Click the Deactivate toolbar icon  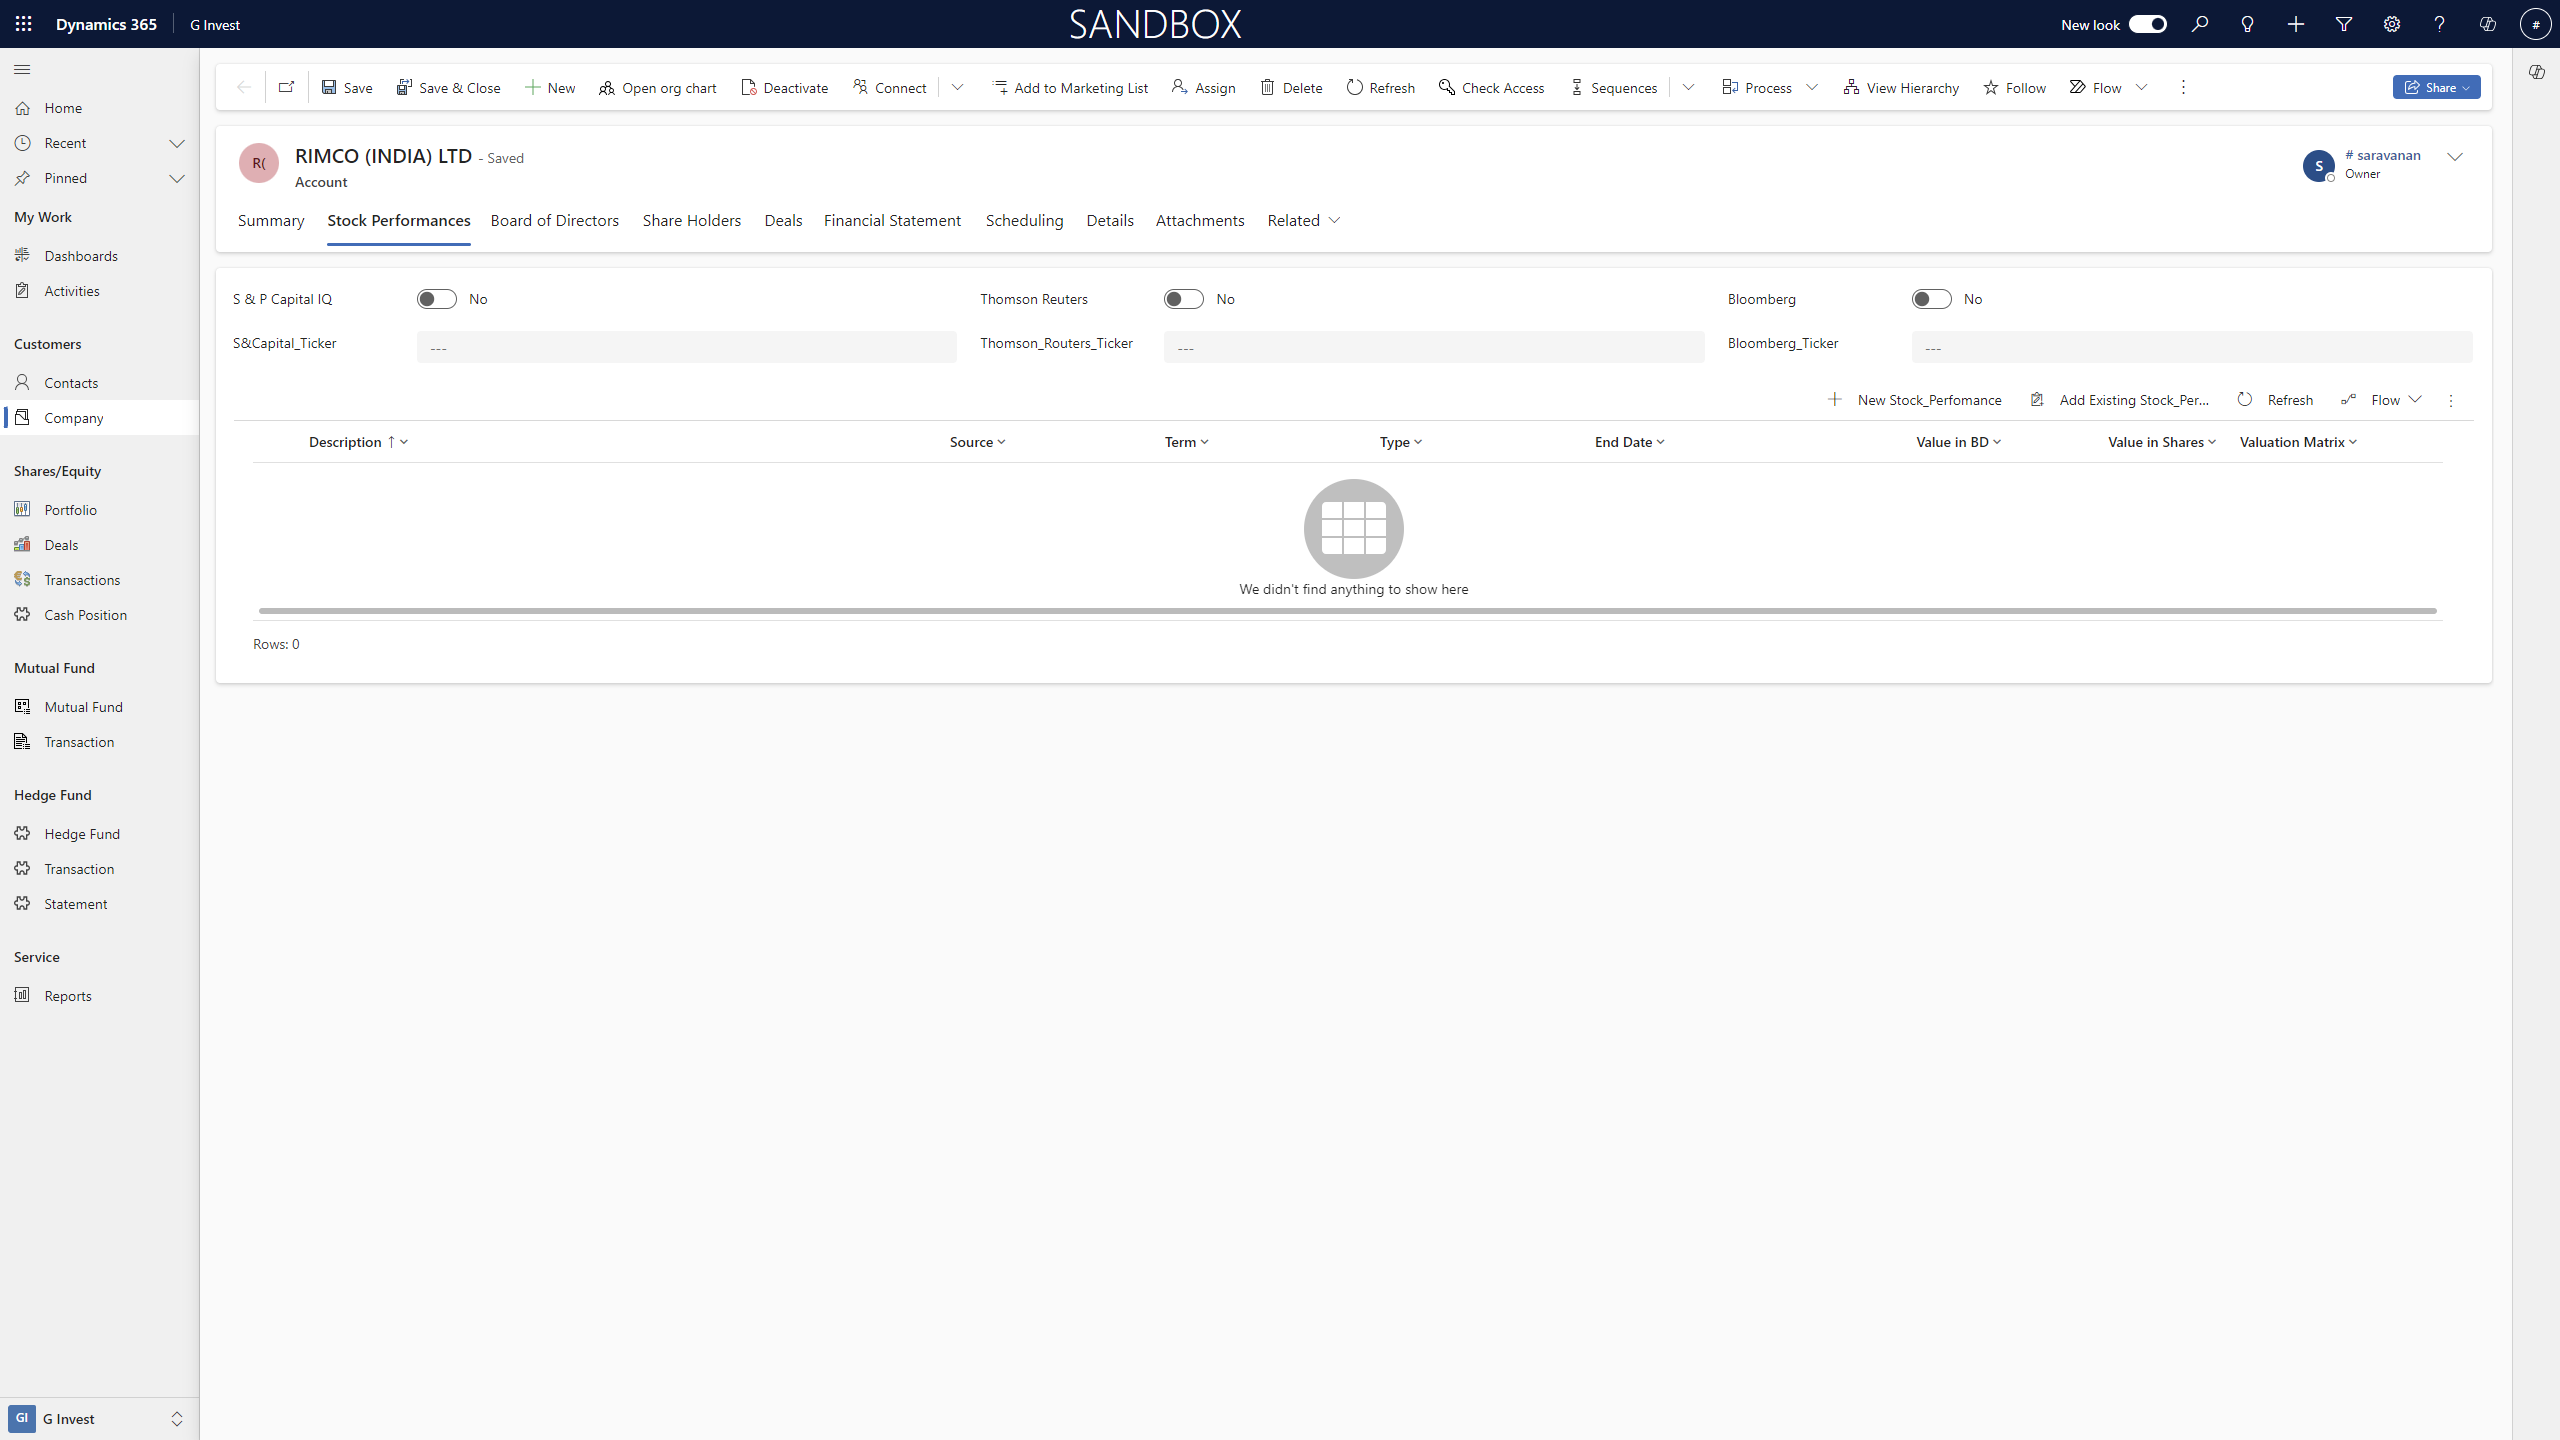(x=749, y=88)
